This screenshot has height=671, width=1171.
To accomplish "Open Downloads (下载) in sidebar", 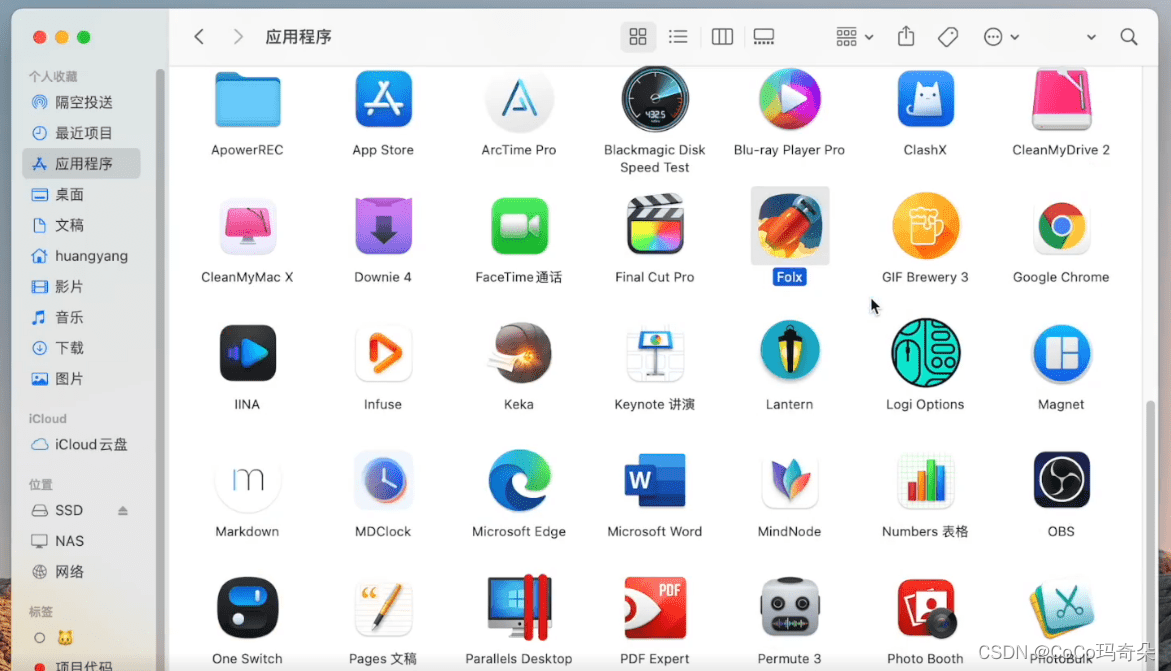I will (81, 347).
